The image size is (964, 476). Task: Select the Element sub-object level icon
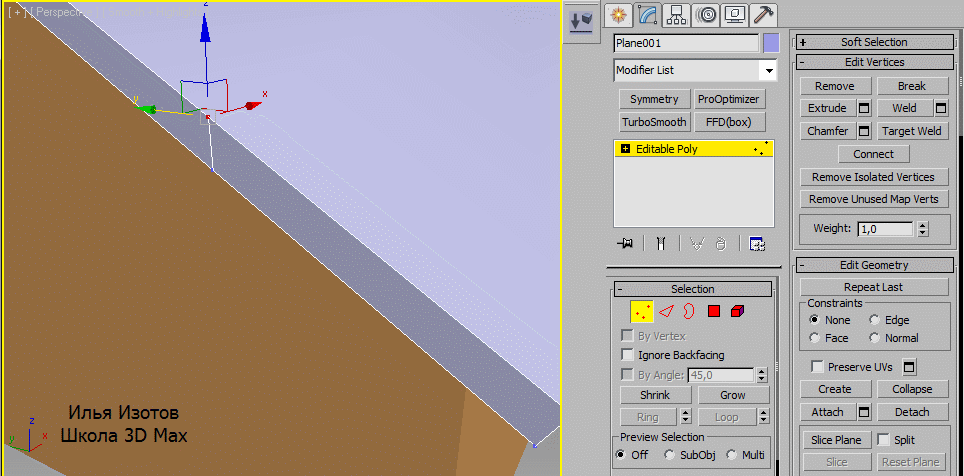pos(738,311)
